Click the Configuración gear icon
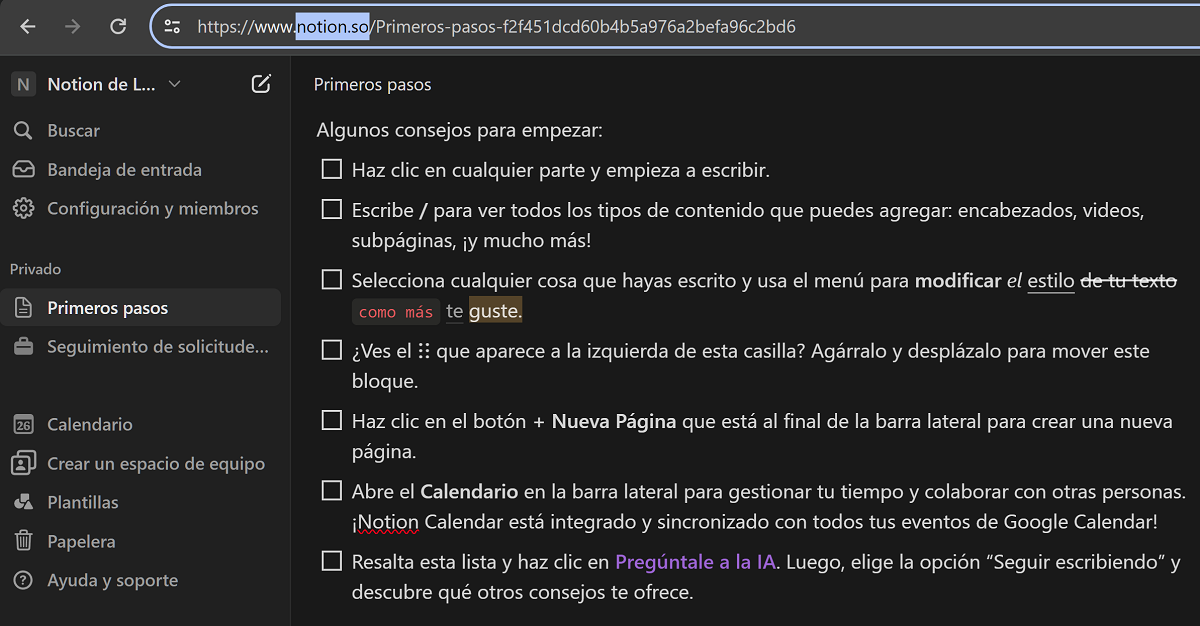This screenshot has width=1200, height=626. [x=23, y=208]
